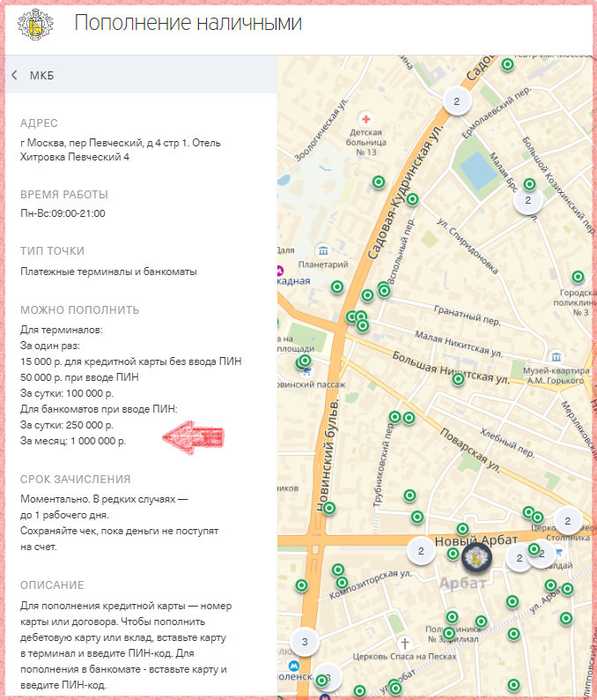This screenshot has height=700, width=597.
Task: Select green marker on Большая Никитская ул.
Action: coord(458,379)
